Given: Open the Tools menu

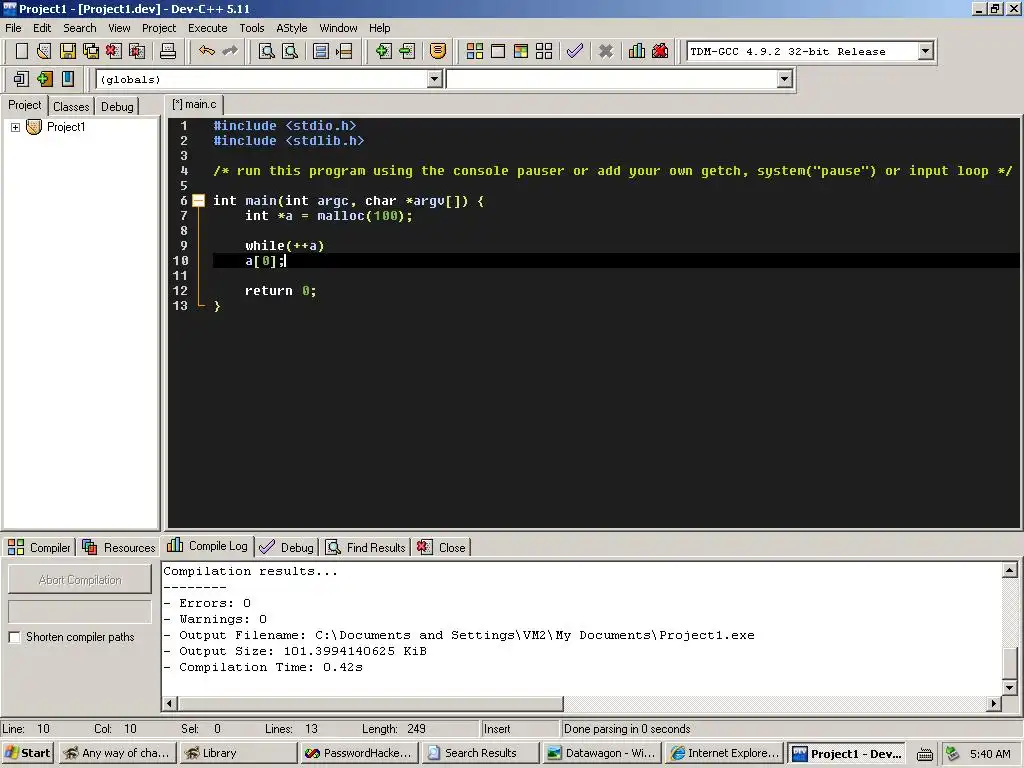Looking at the screenshot, I should point(251,28).
